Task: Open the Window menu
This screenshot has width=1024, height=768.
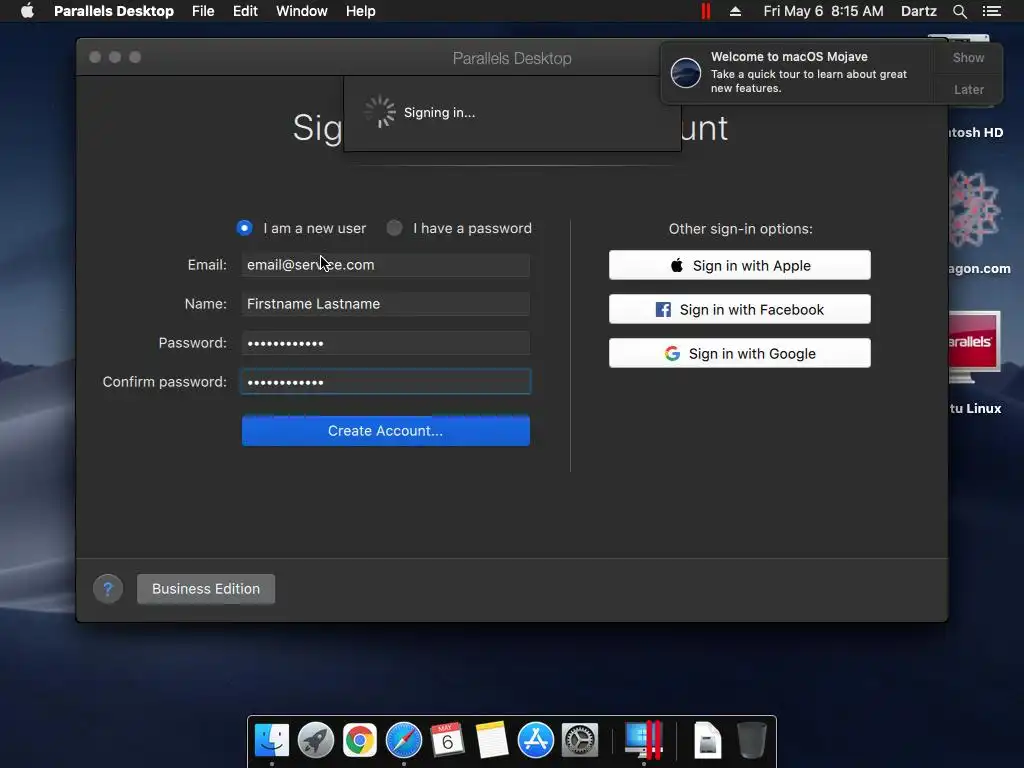Action: coord(301,11)
